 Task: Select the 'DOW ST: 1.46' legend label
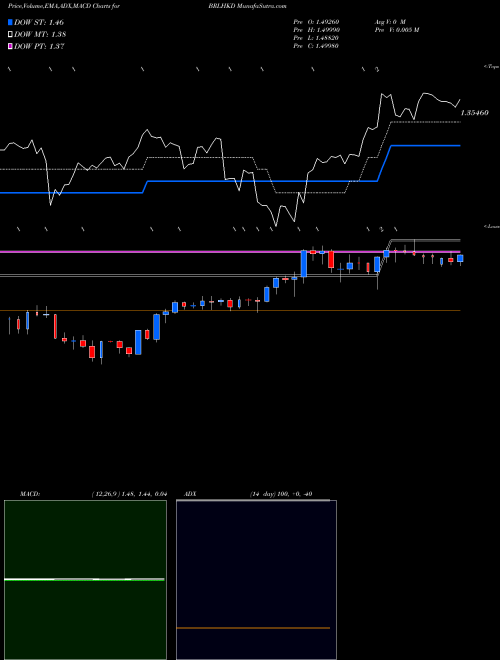click(39, 22)
